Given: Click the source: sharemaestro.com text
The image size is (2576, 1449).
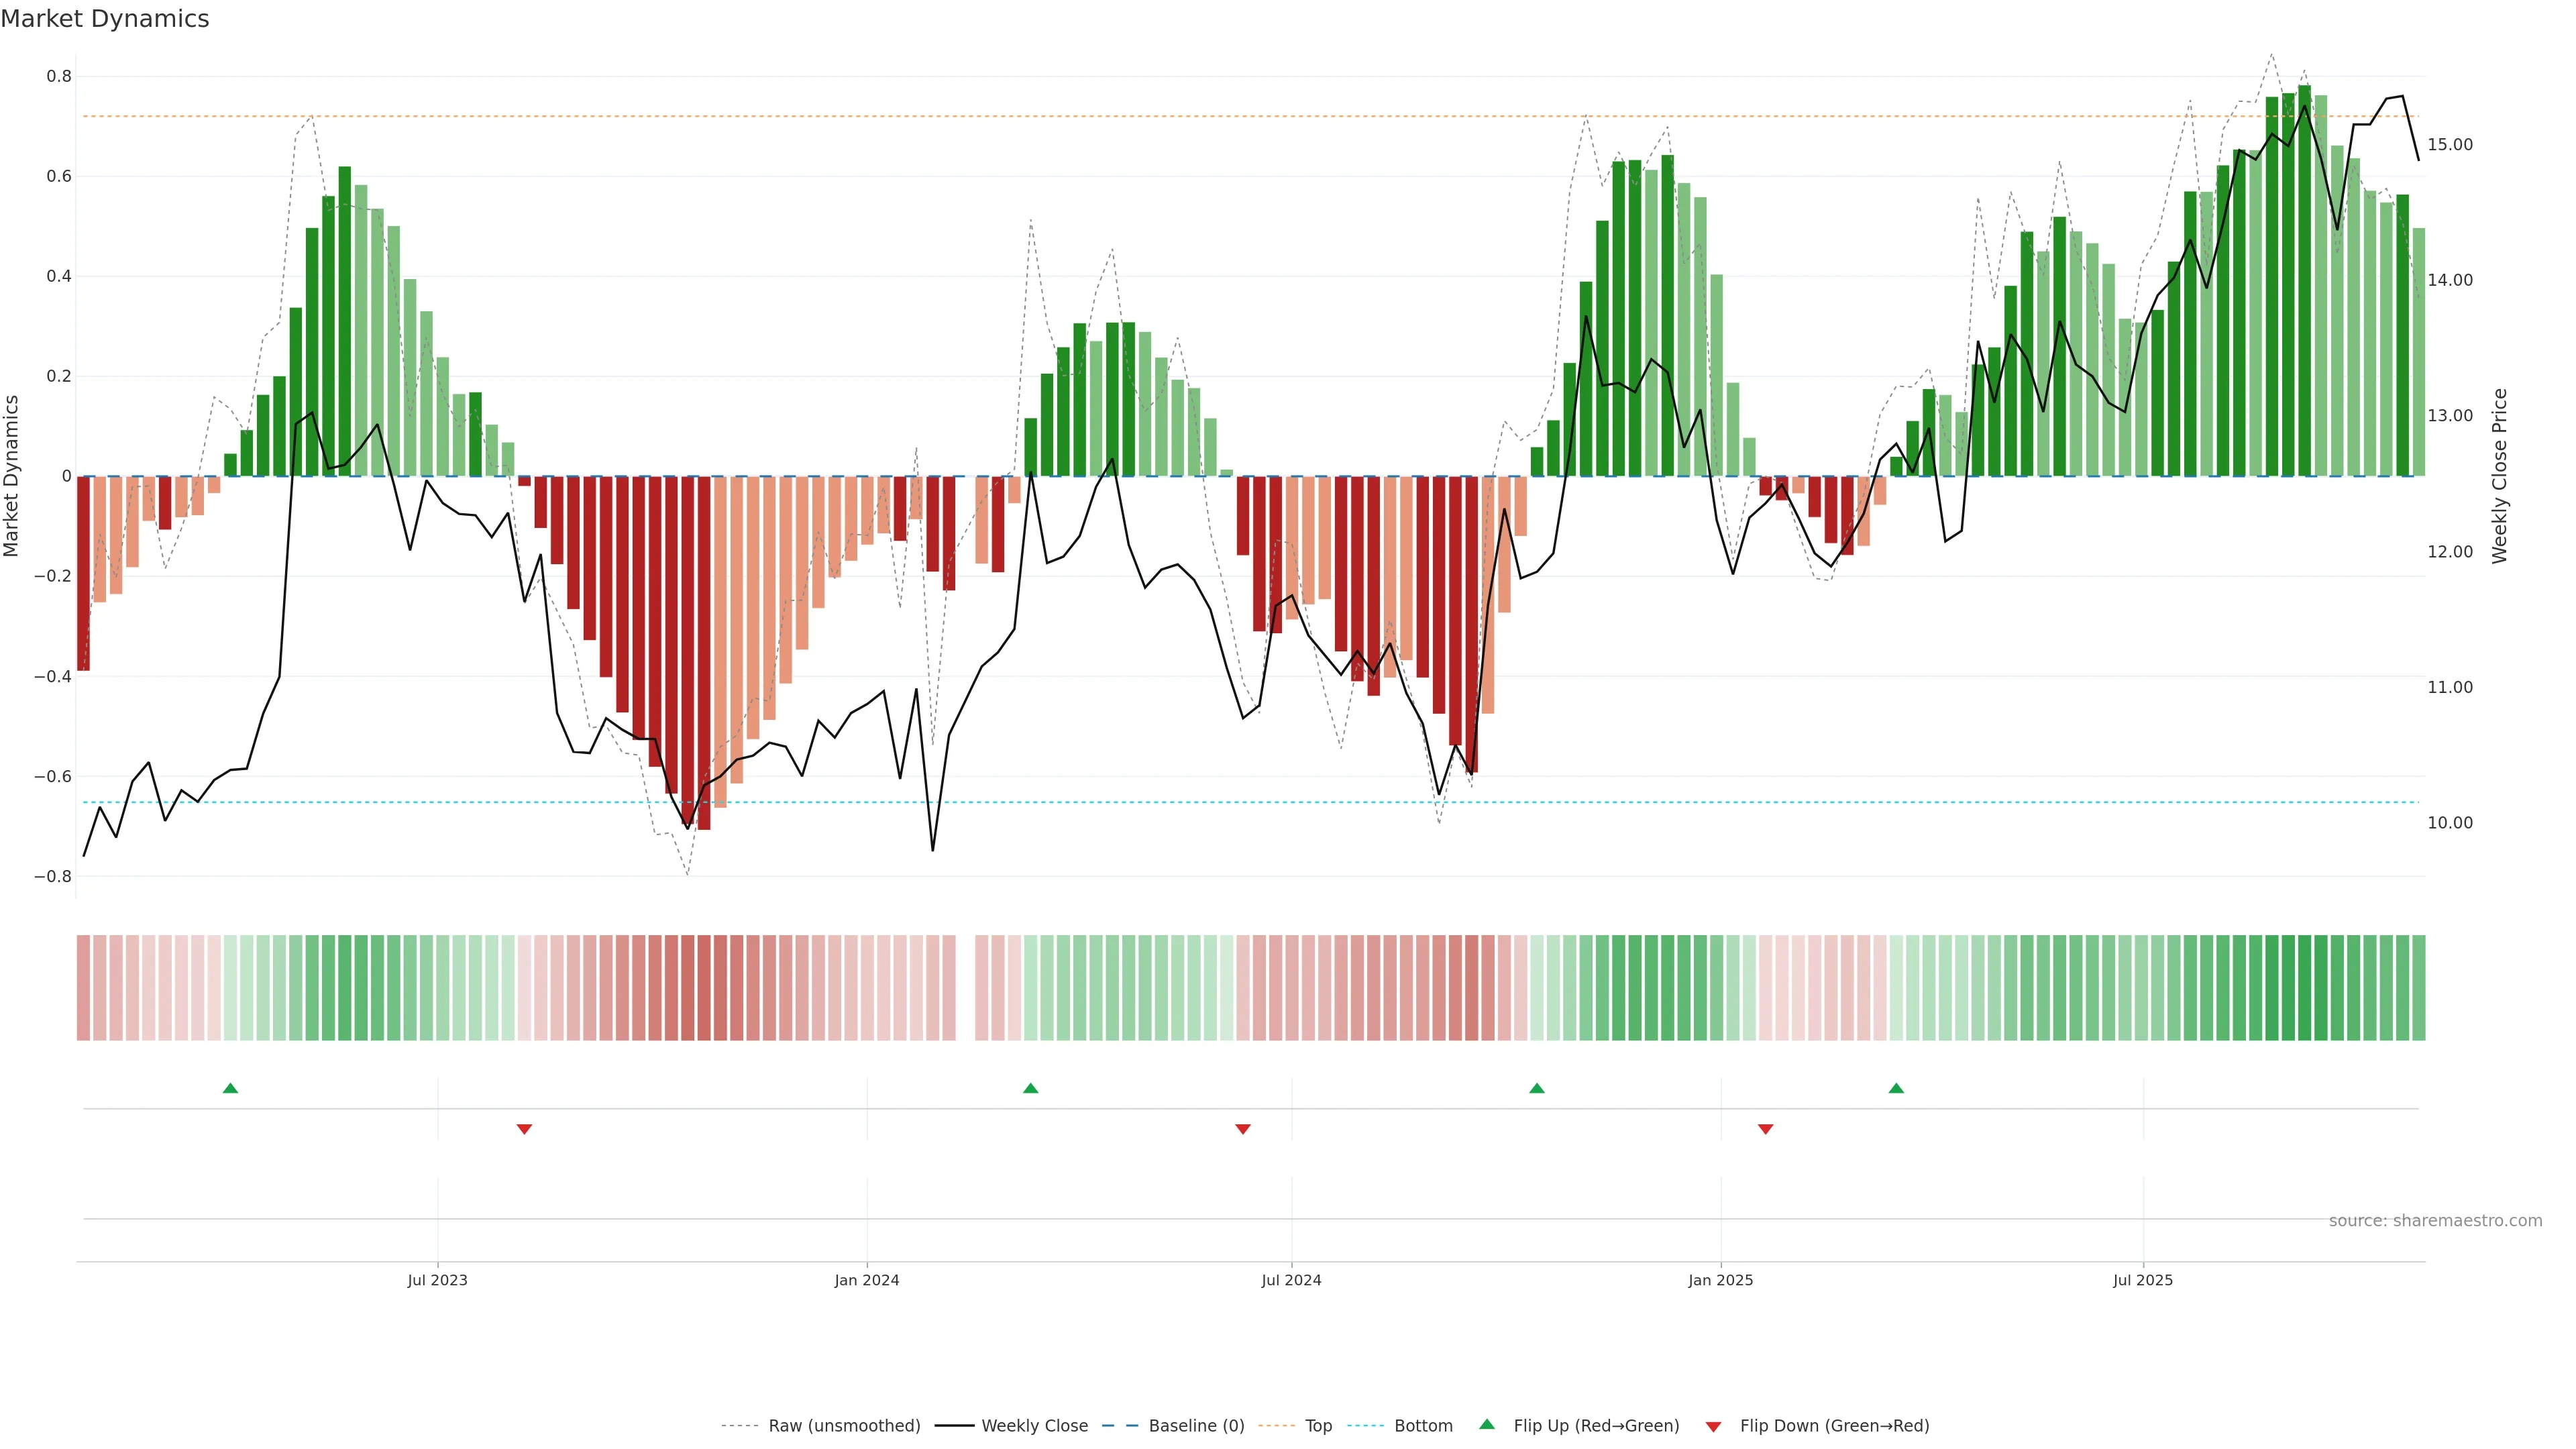Looking at the screenshot, I should coord(2435,1221).
